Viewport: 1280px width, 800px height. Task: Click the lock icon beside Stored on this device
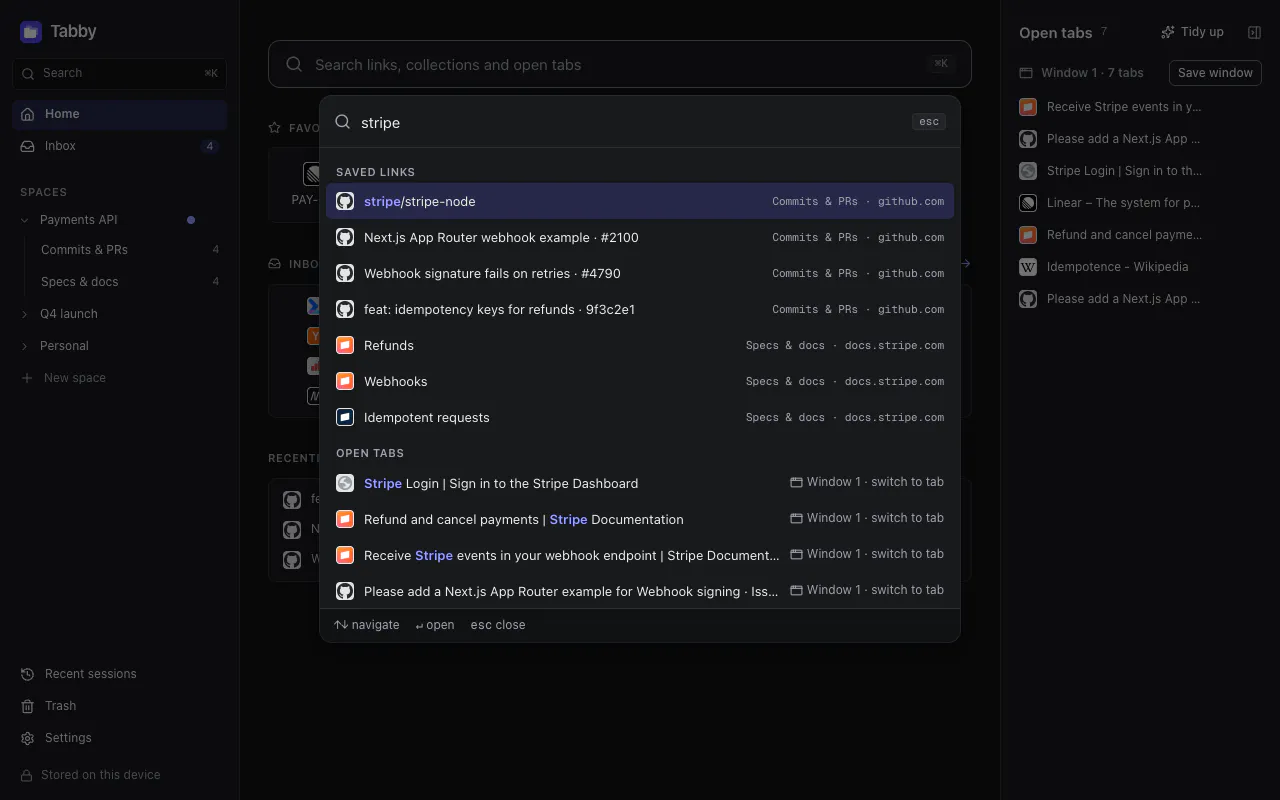27,775
